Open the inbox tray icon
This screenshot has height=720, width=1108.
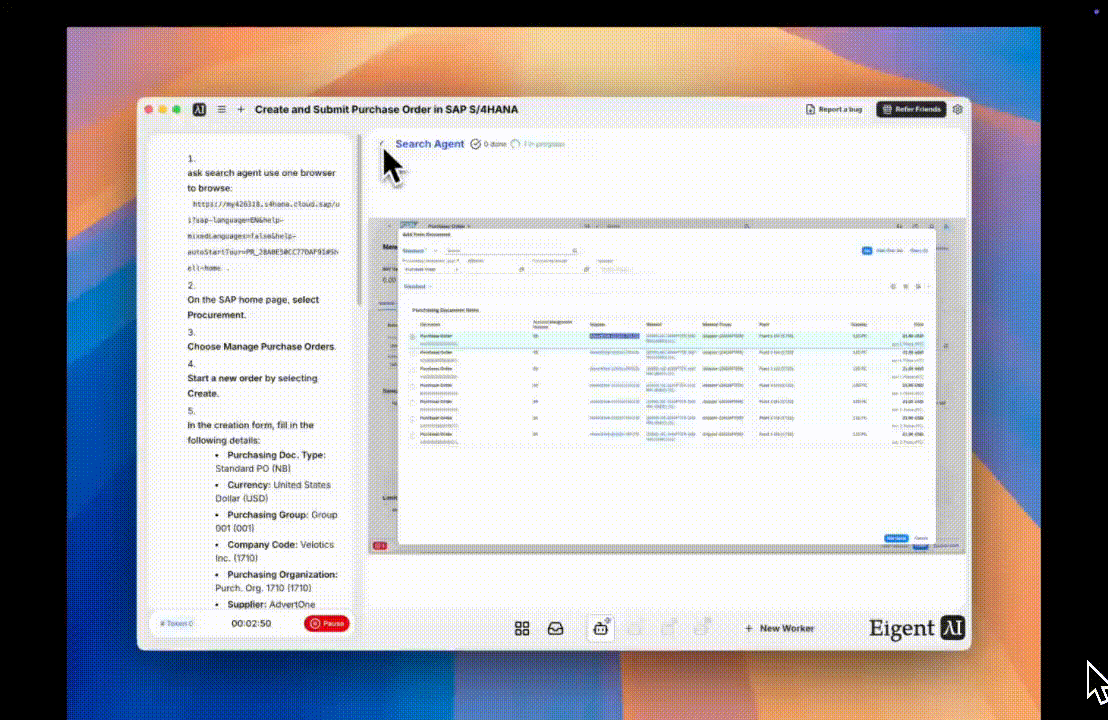click(555, 628)
